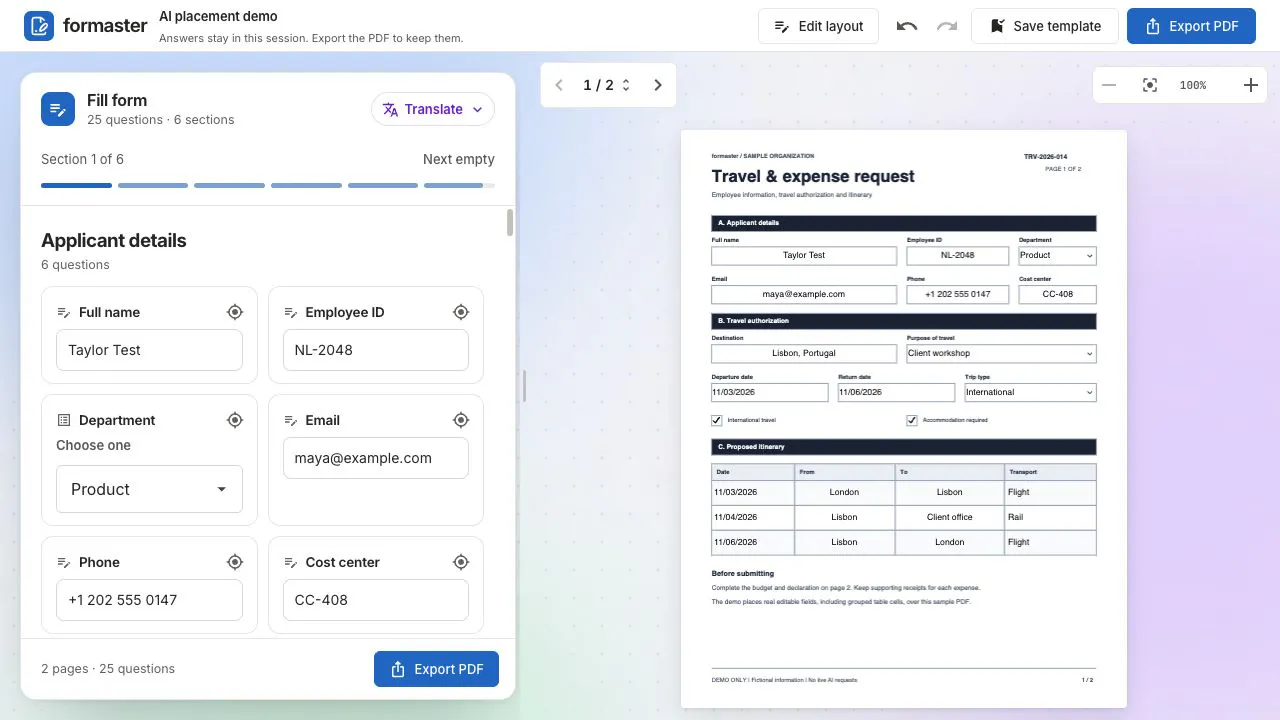Jump to the sixth section progress segment
This screenshot has height=720, width=1280.
pos(459,185)
